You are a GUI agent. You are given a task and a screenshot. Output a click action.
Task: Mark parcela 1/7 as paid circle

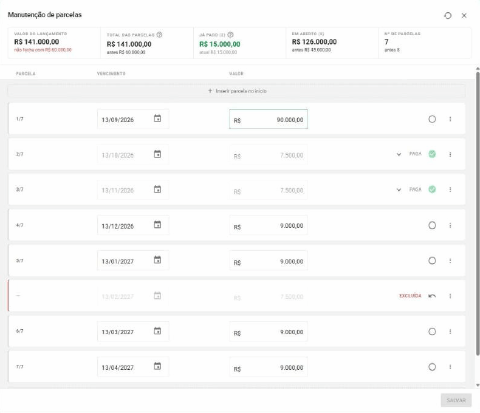(x=432, y=119)
